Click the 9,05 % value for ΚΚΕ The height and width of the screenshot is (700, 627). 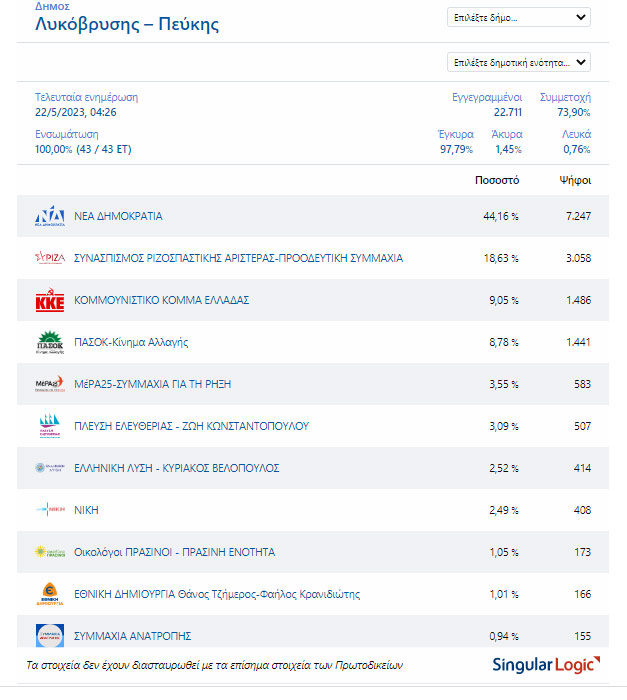click(504, 300)
